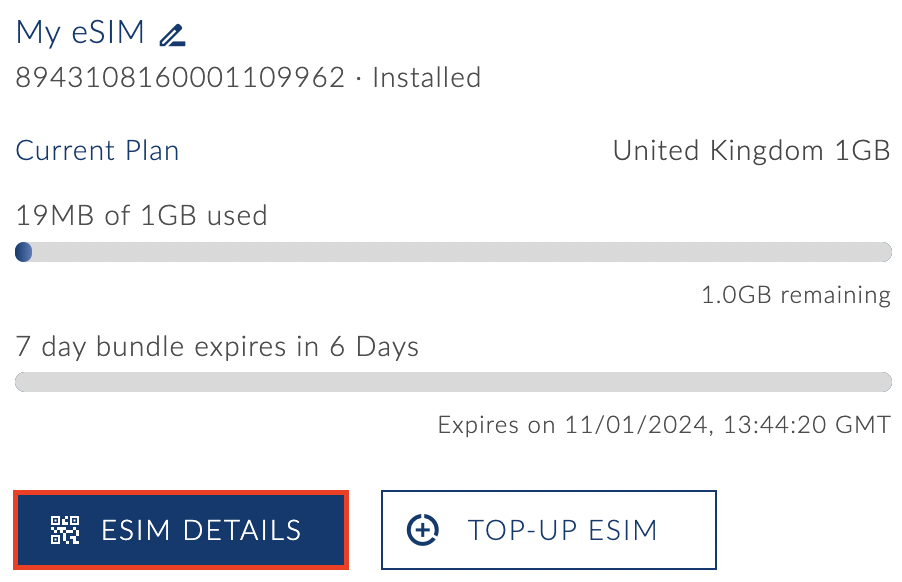Click the blue dot on the usage bar
Viewport: 902px width, 582px height.
pyautogui.click(x=23, y=252)
